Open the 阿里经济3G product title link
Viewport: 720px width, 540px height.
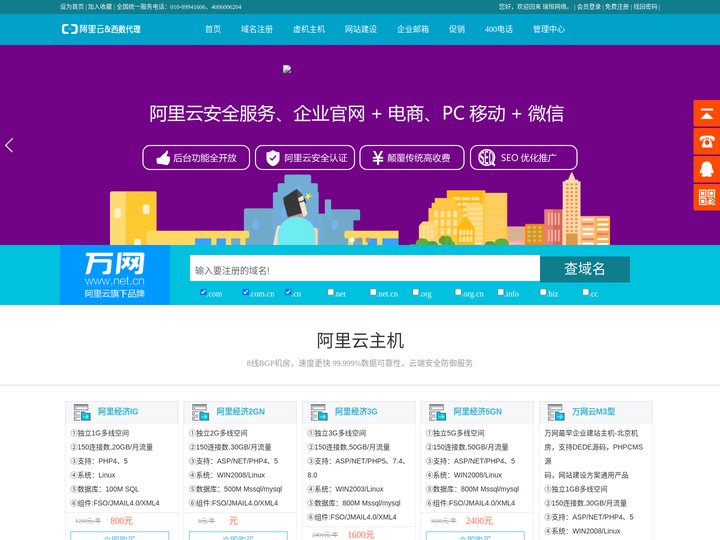[356, 411]
